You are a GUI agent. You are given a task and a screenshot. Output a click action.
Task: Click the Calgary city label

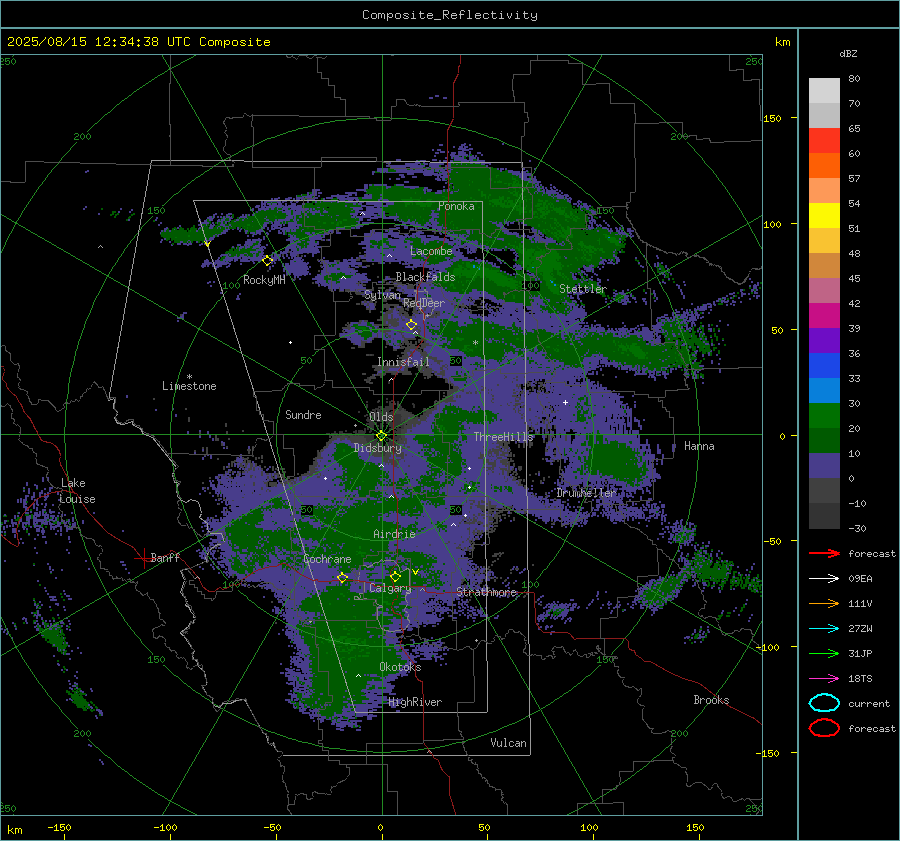coord(390,588)
